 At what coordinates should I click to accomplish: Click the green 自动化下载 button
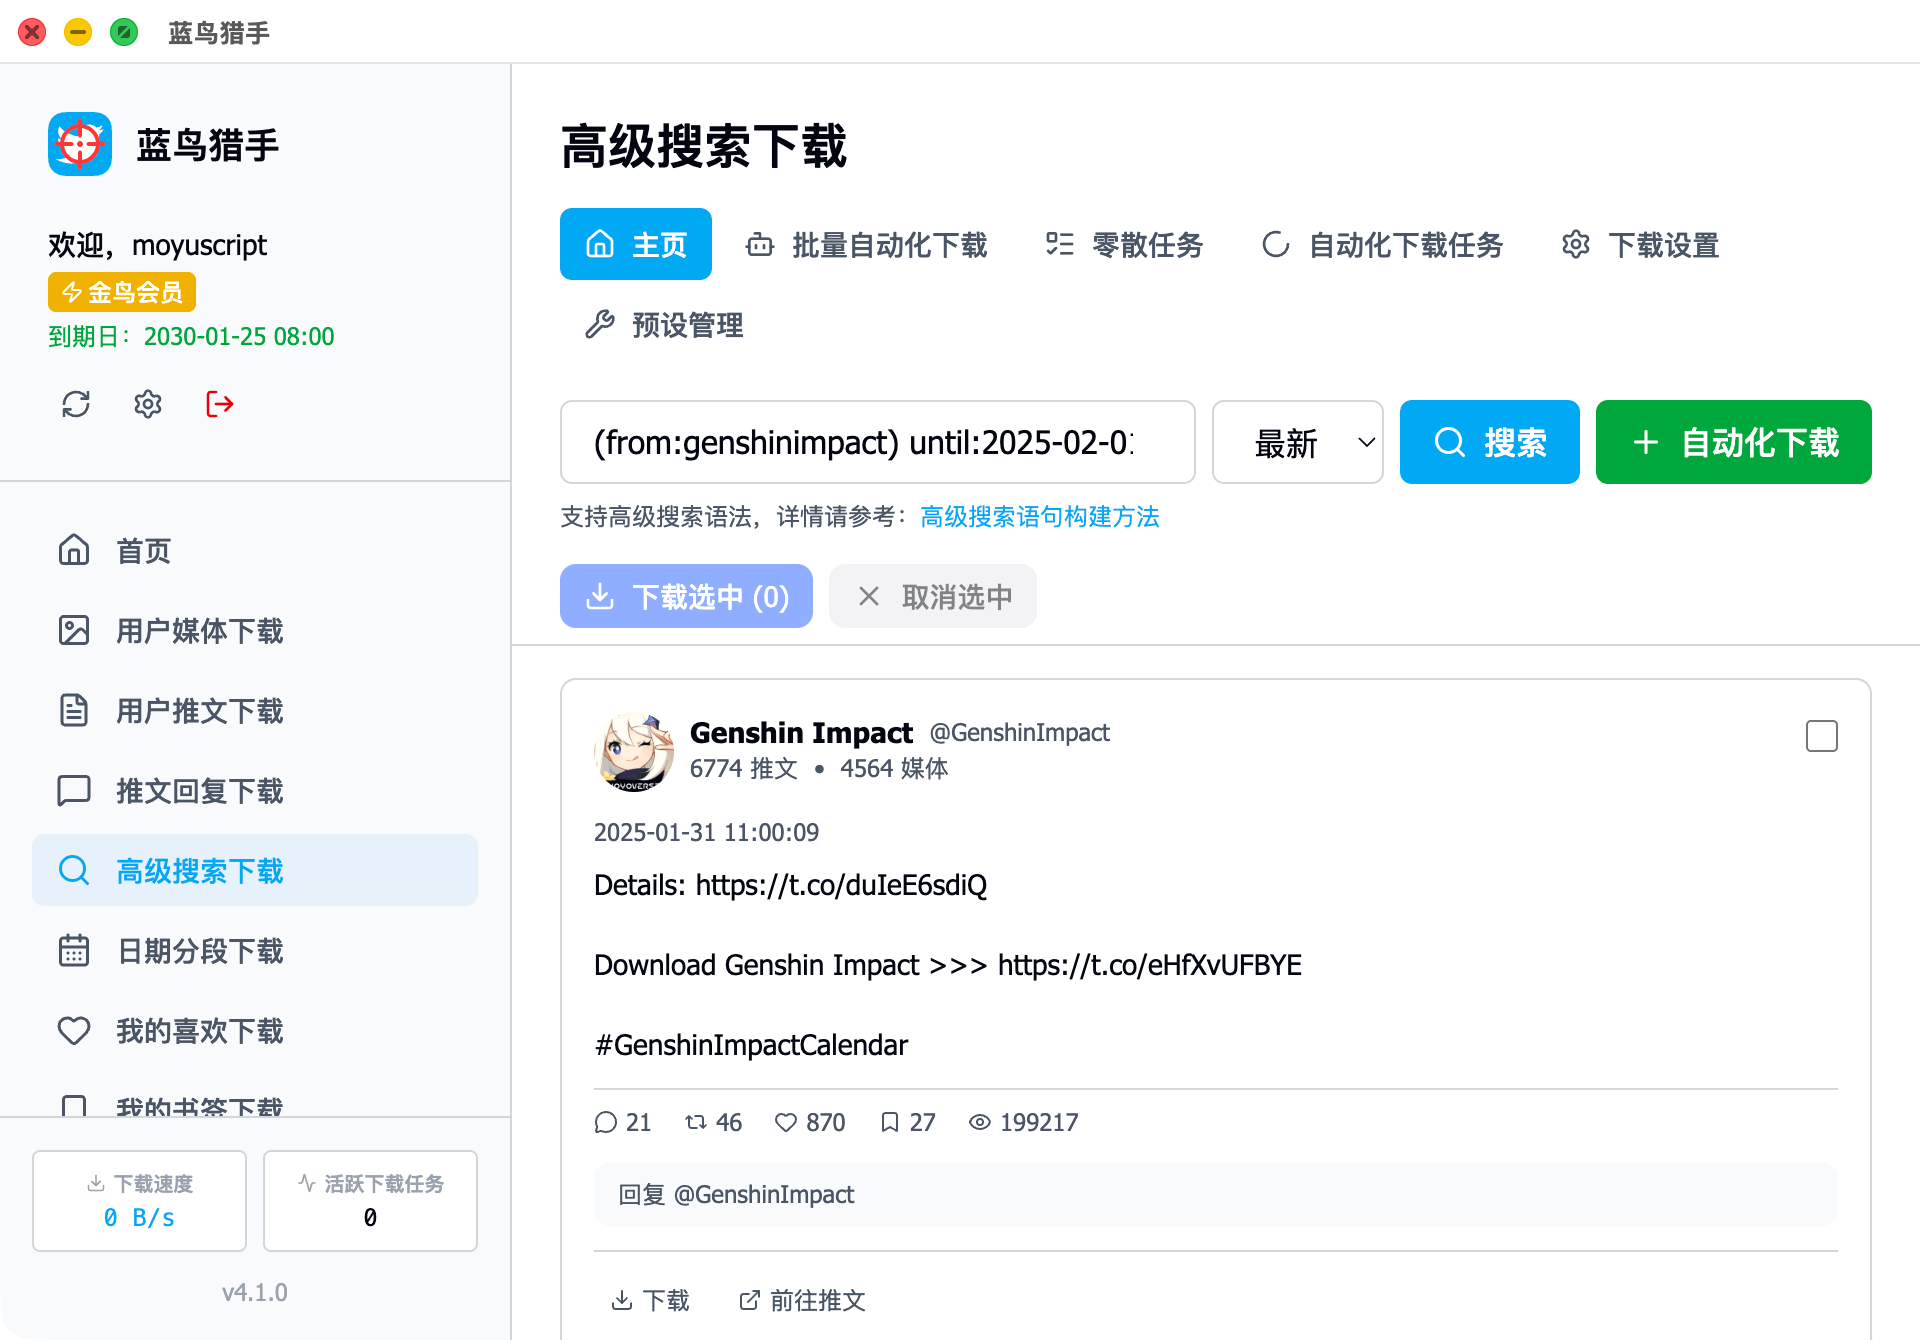tap(1733, 442)
